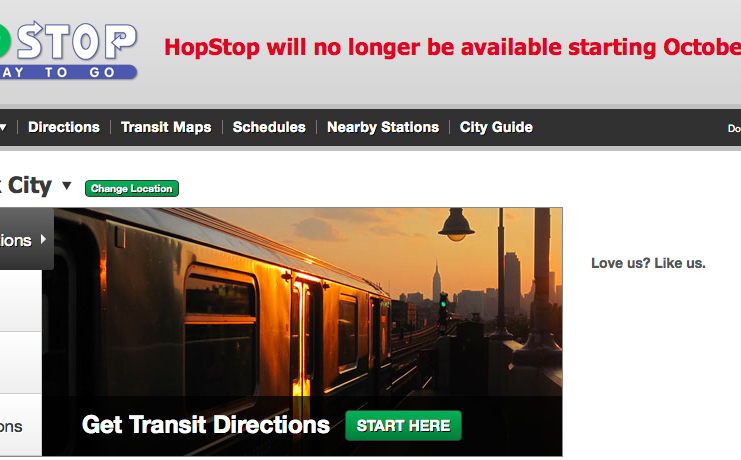Screen dimensions: 741x460
Task: Click the green Change Location button
Action: [x=132, y=189]
